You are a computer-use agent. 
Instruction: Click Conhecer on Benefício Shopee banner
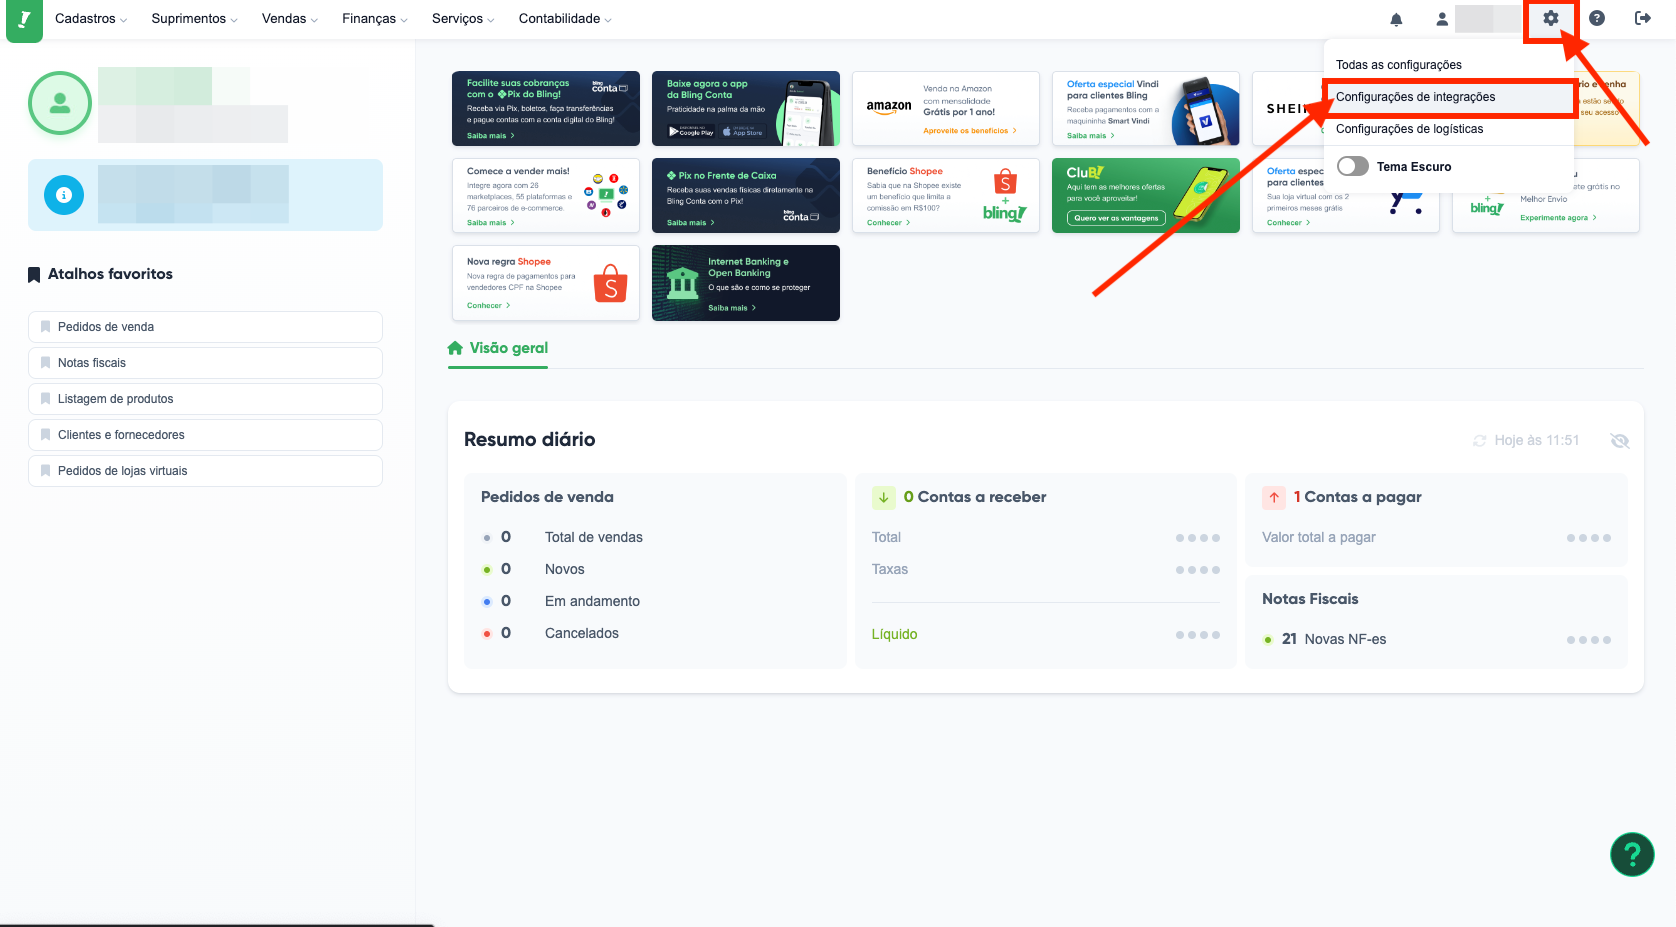click(888, 223)
